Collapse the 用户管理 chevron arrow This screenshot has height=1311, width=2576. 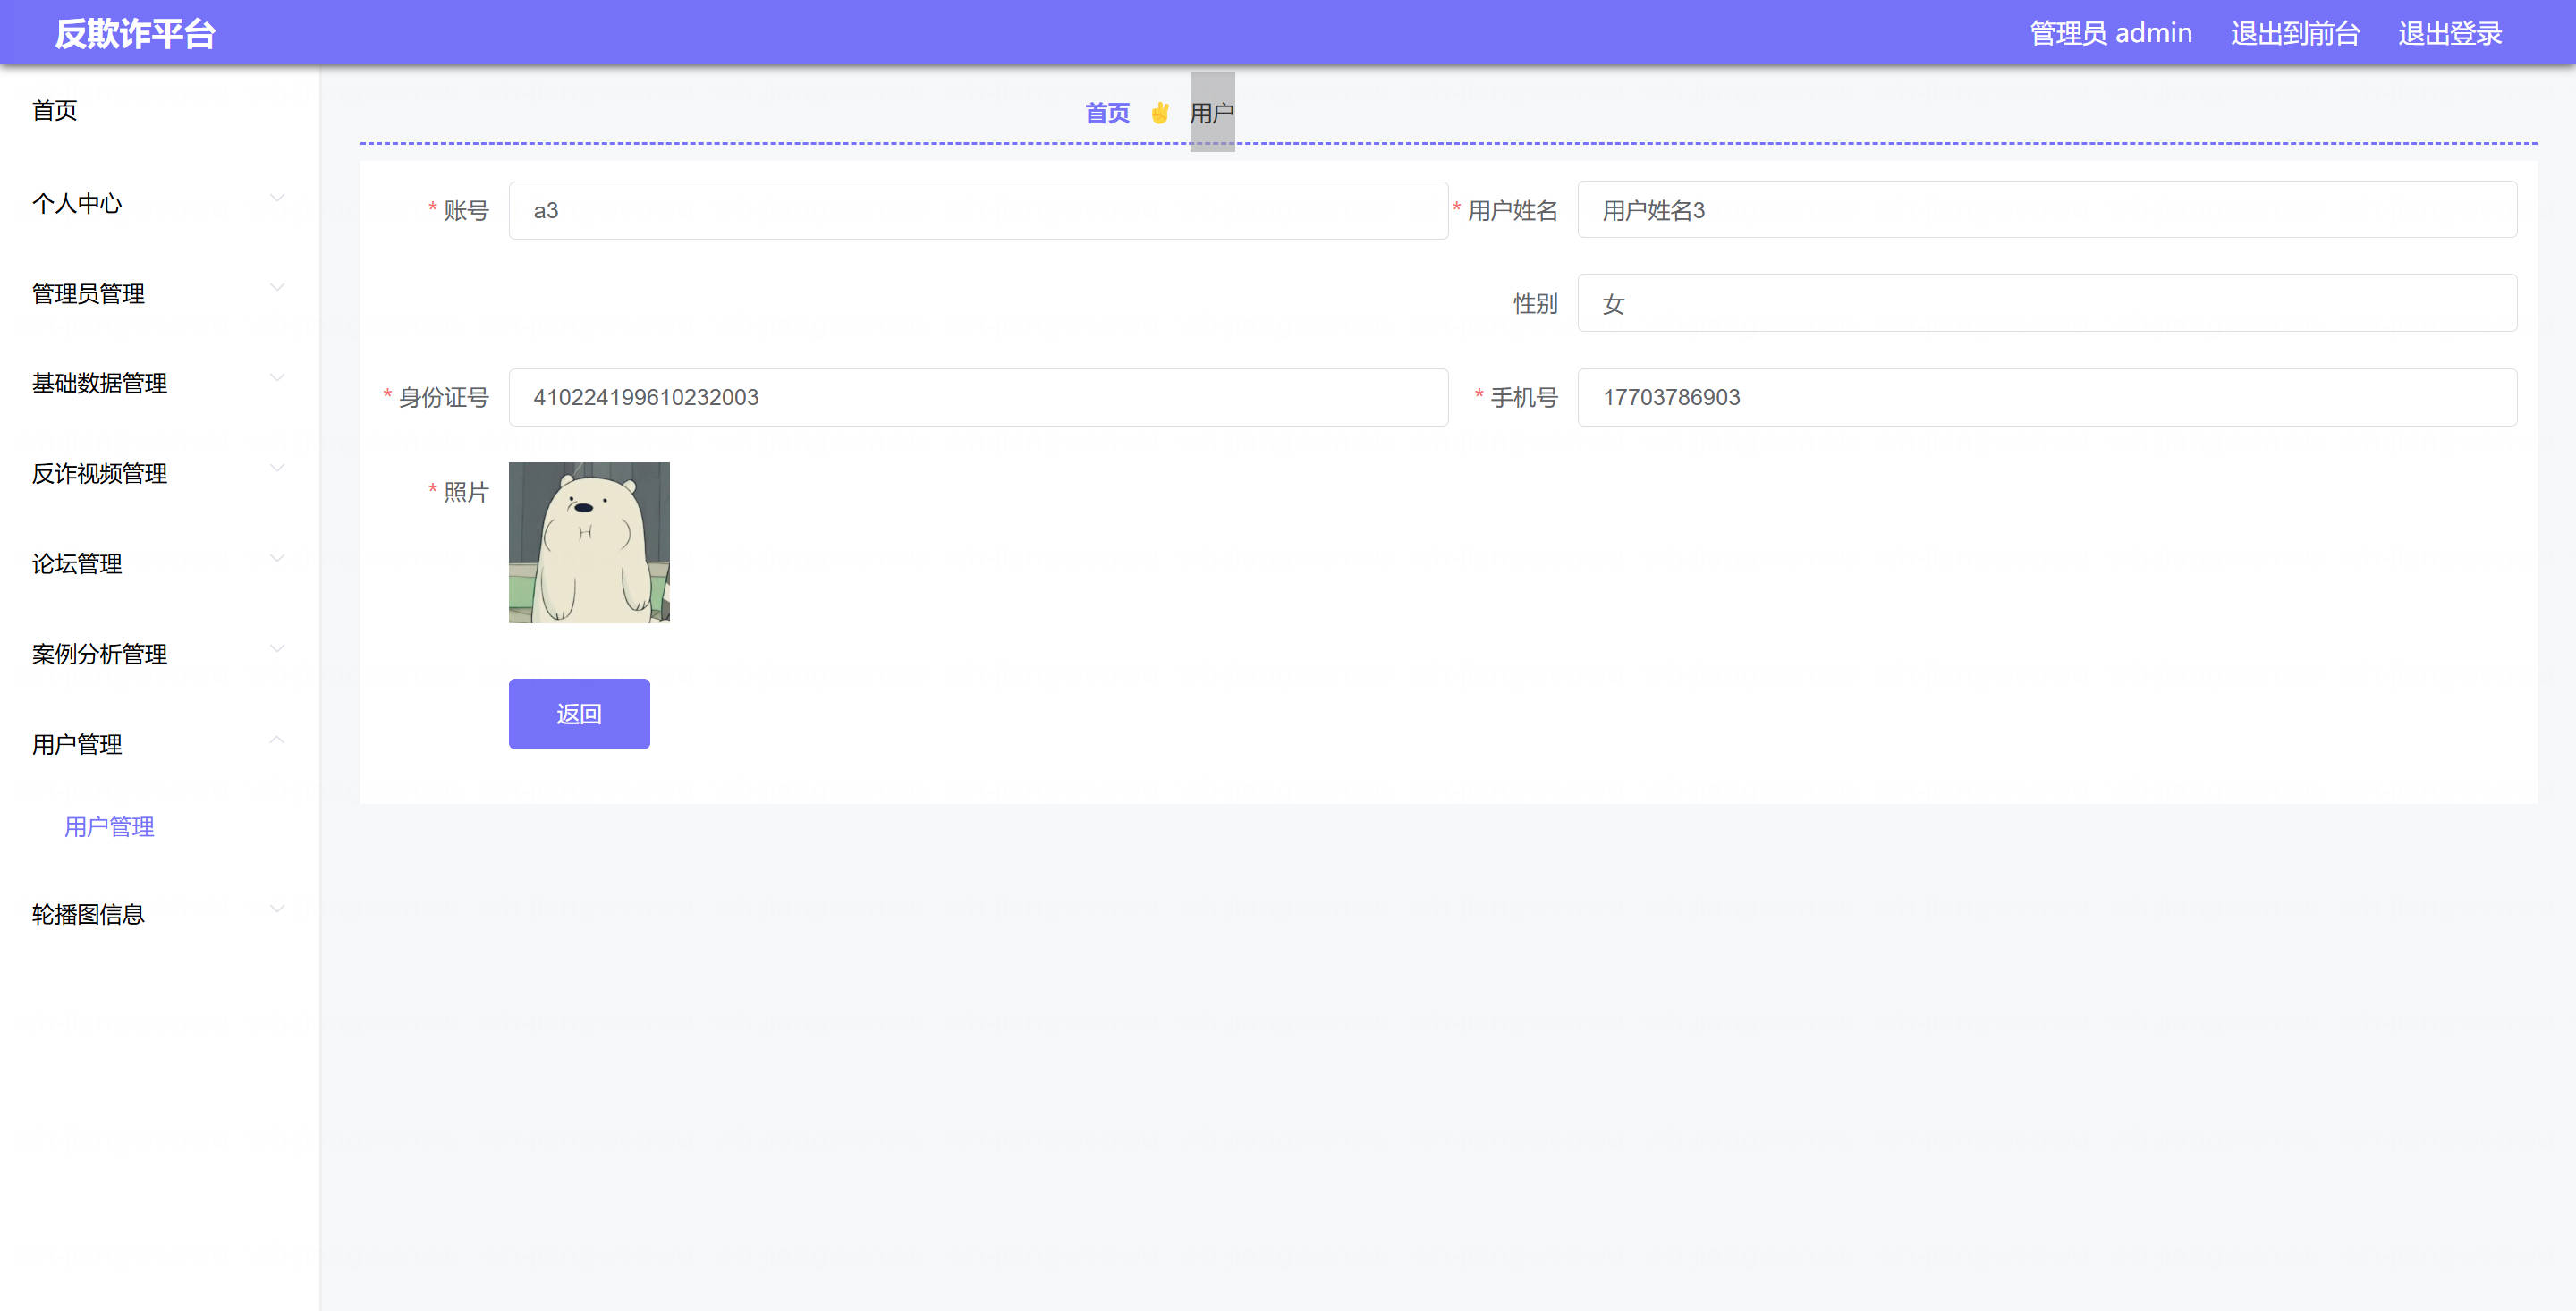coord(277,740)
